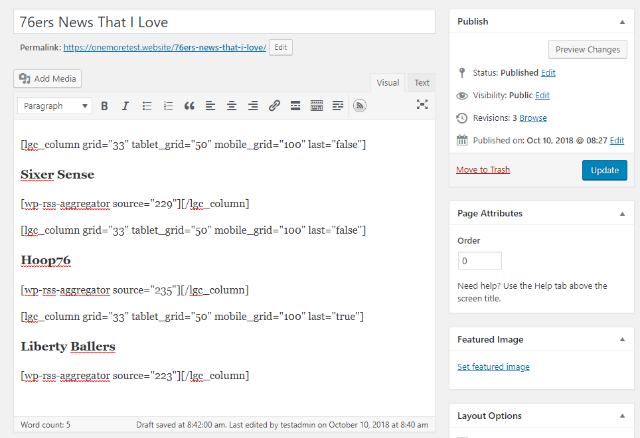Click the source="223" shortcode line
This screenshot has height=438, width=640.
pos(135,376)
